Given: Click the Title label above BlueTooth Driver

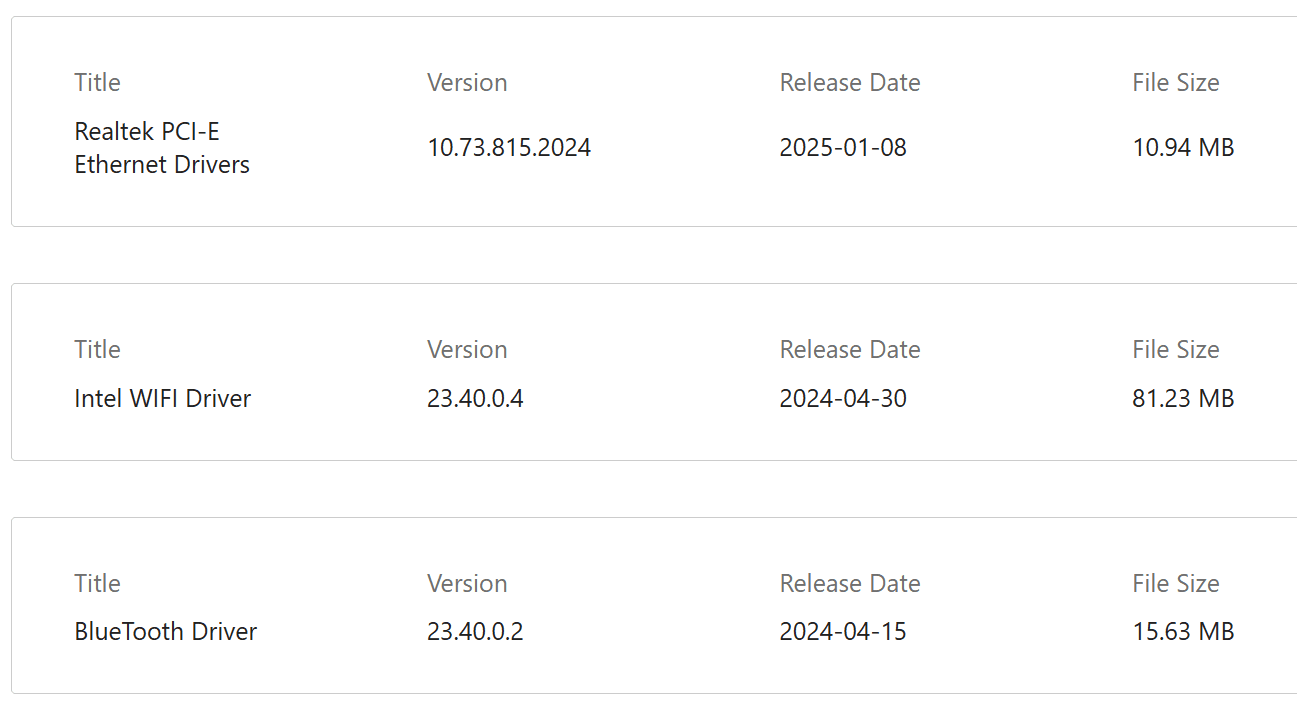Looking at the screenshot, I should pos(97,584).
